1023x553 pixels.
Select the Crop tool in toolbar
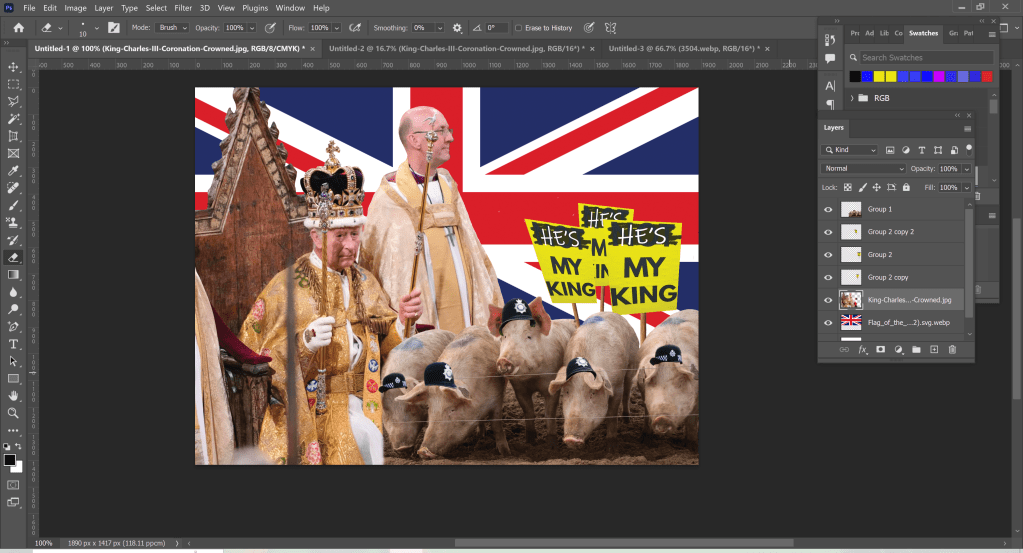(14, 136)
